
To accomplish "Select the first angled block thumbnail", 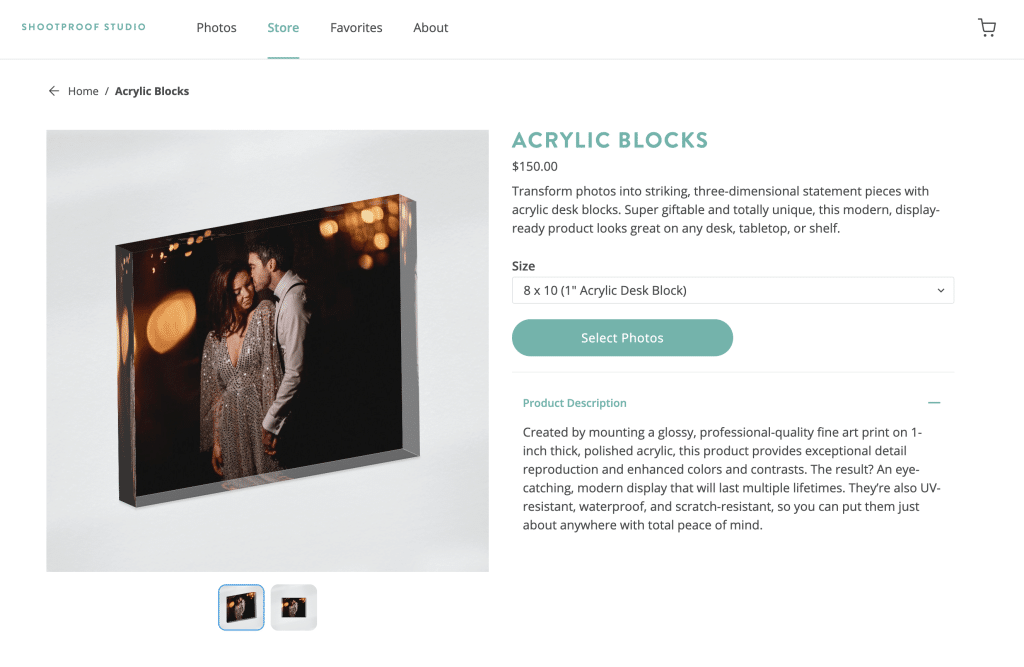I will pyautogui.click(x=241, y=608).
